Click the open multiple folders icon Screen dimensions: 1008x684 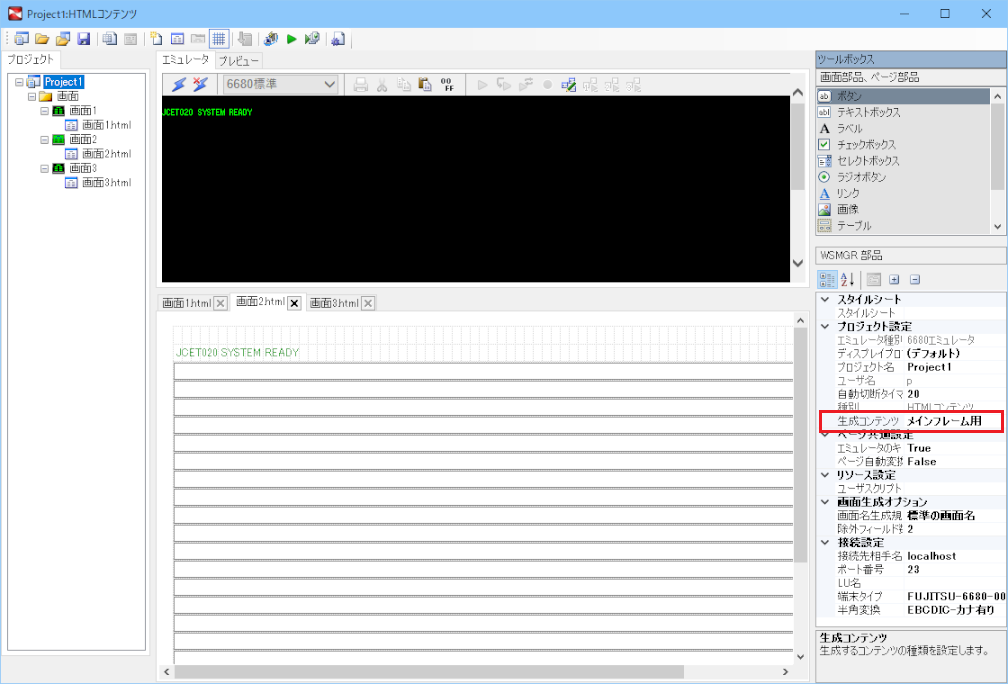pos(62,39)
